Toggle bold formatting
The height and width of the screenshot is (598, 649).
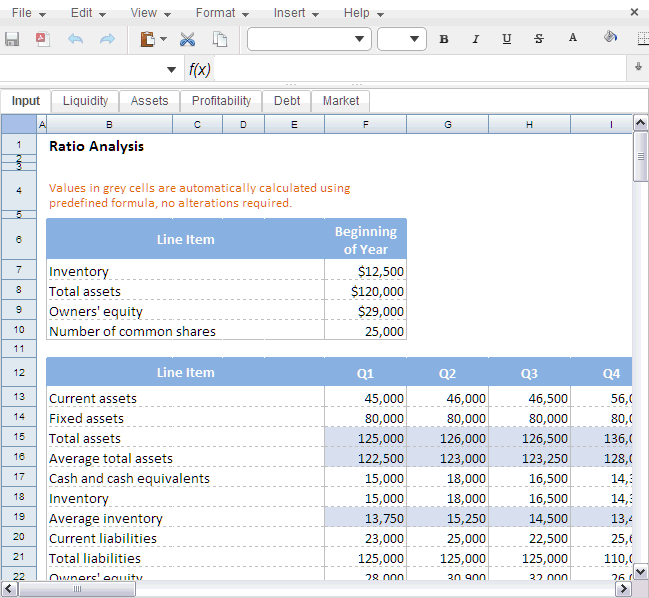444,39
